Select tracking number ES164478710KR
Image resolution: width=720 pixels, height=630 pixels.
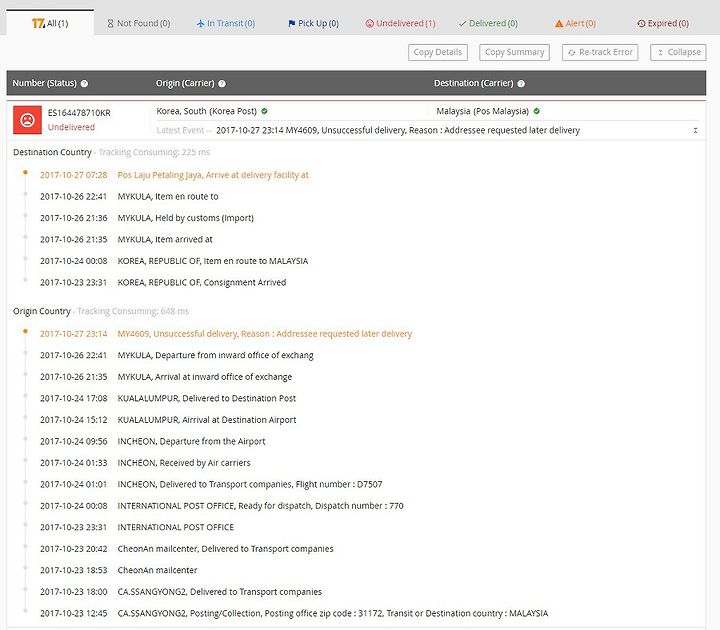[79, 113]
